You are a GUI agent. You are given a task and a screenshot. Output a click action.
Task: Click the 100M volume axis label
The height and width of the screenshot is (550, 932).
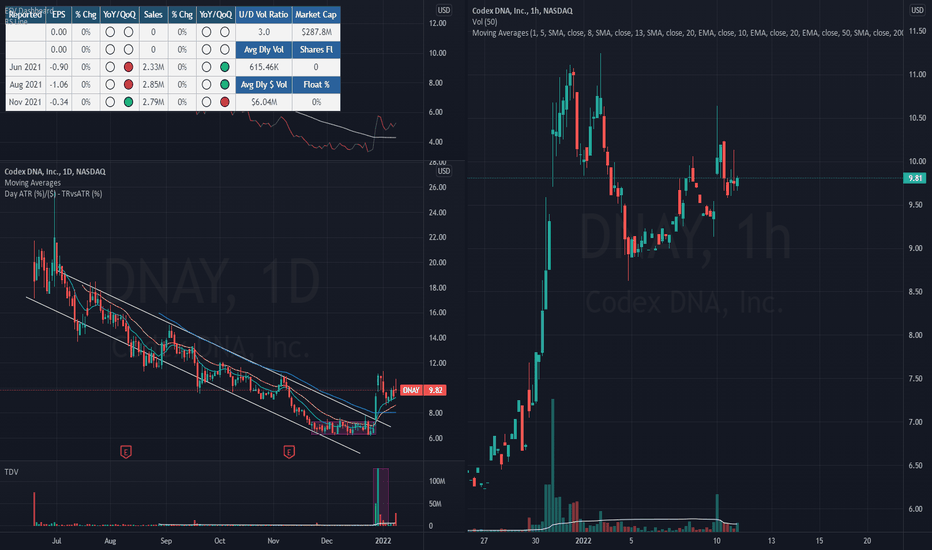point(437,481)
